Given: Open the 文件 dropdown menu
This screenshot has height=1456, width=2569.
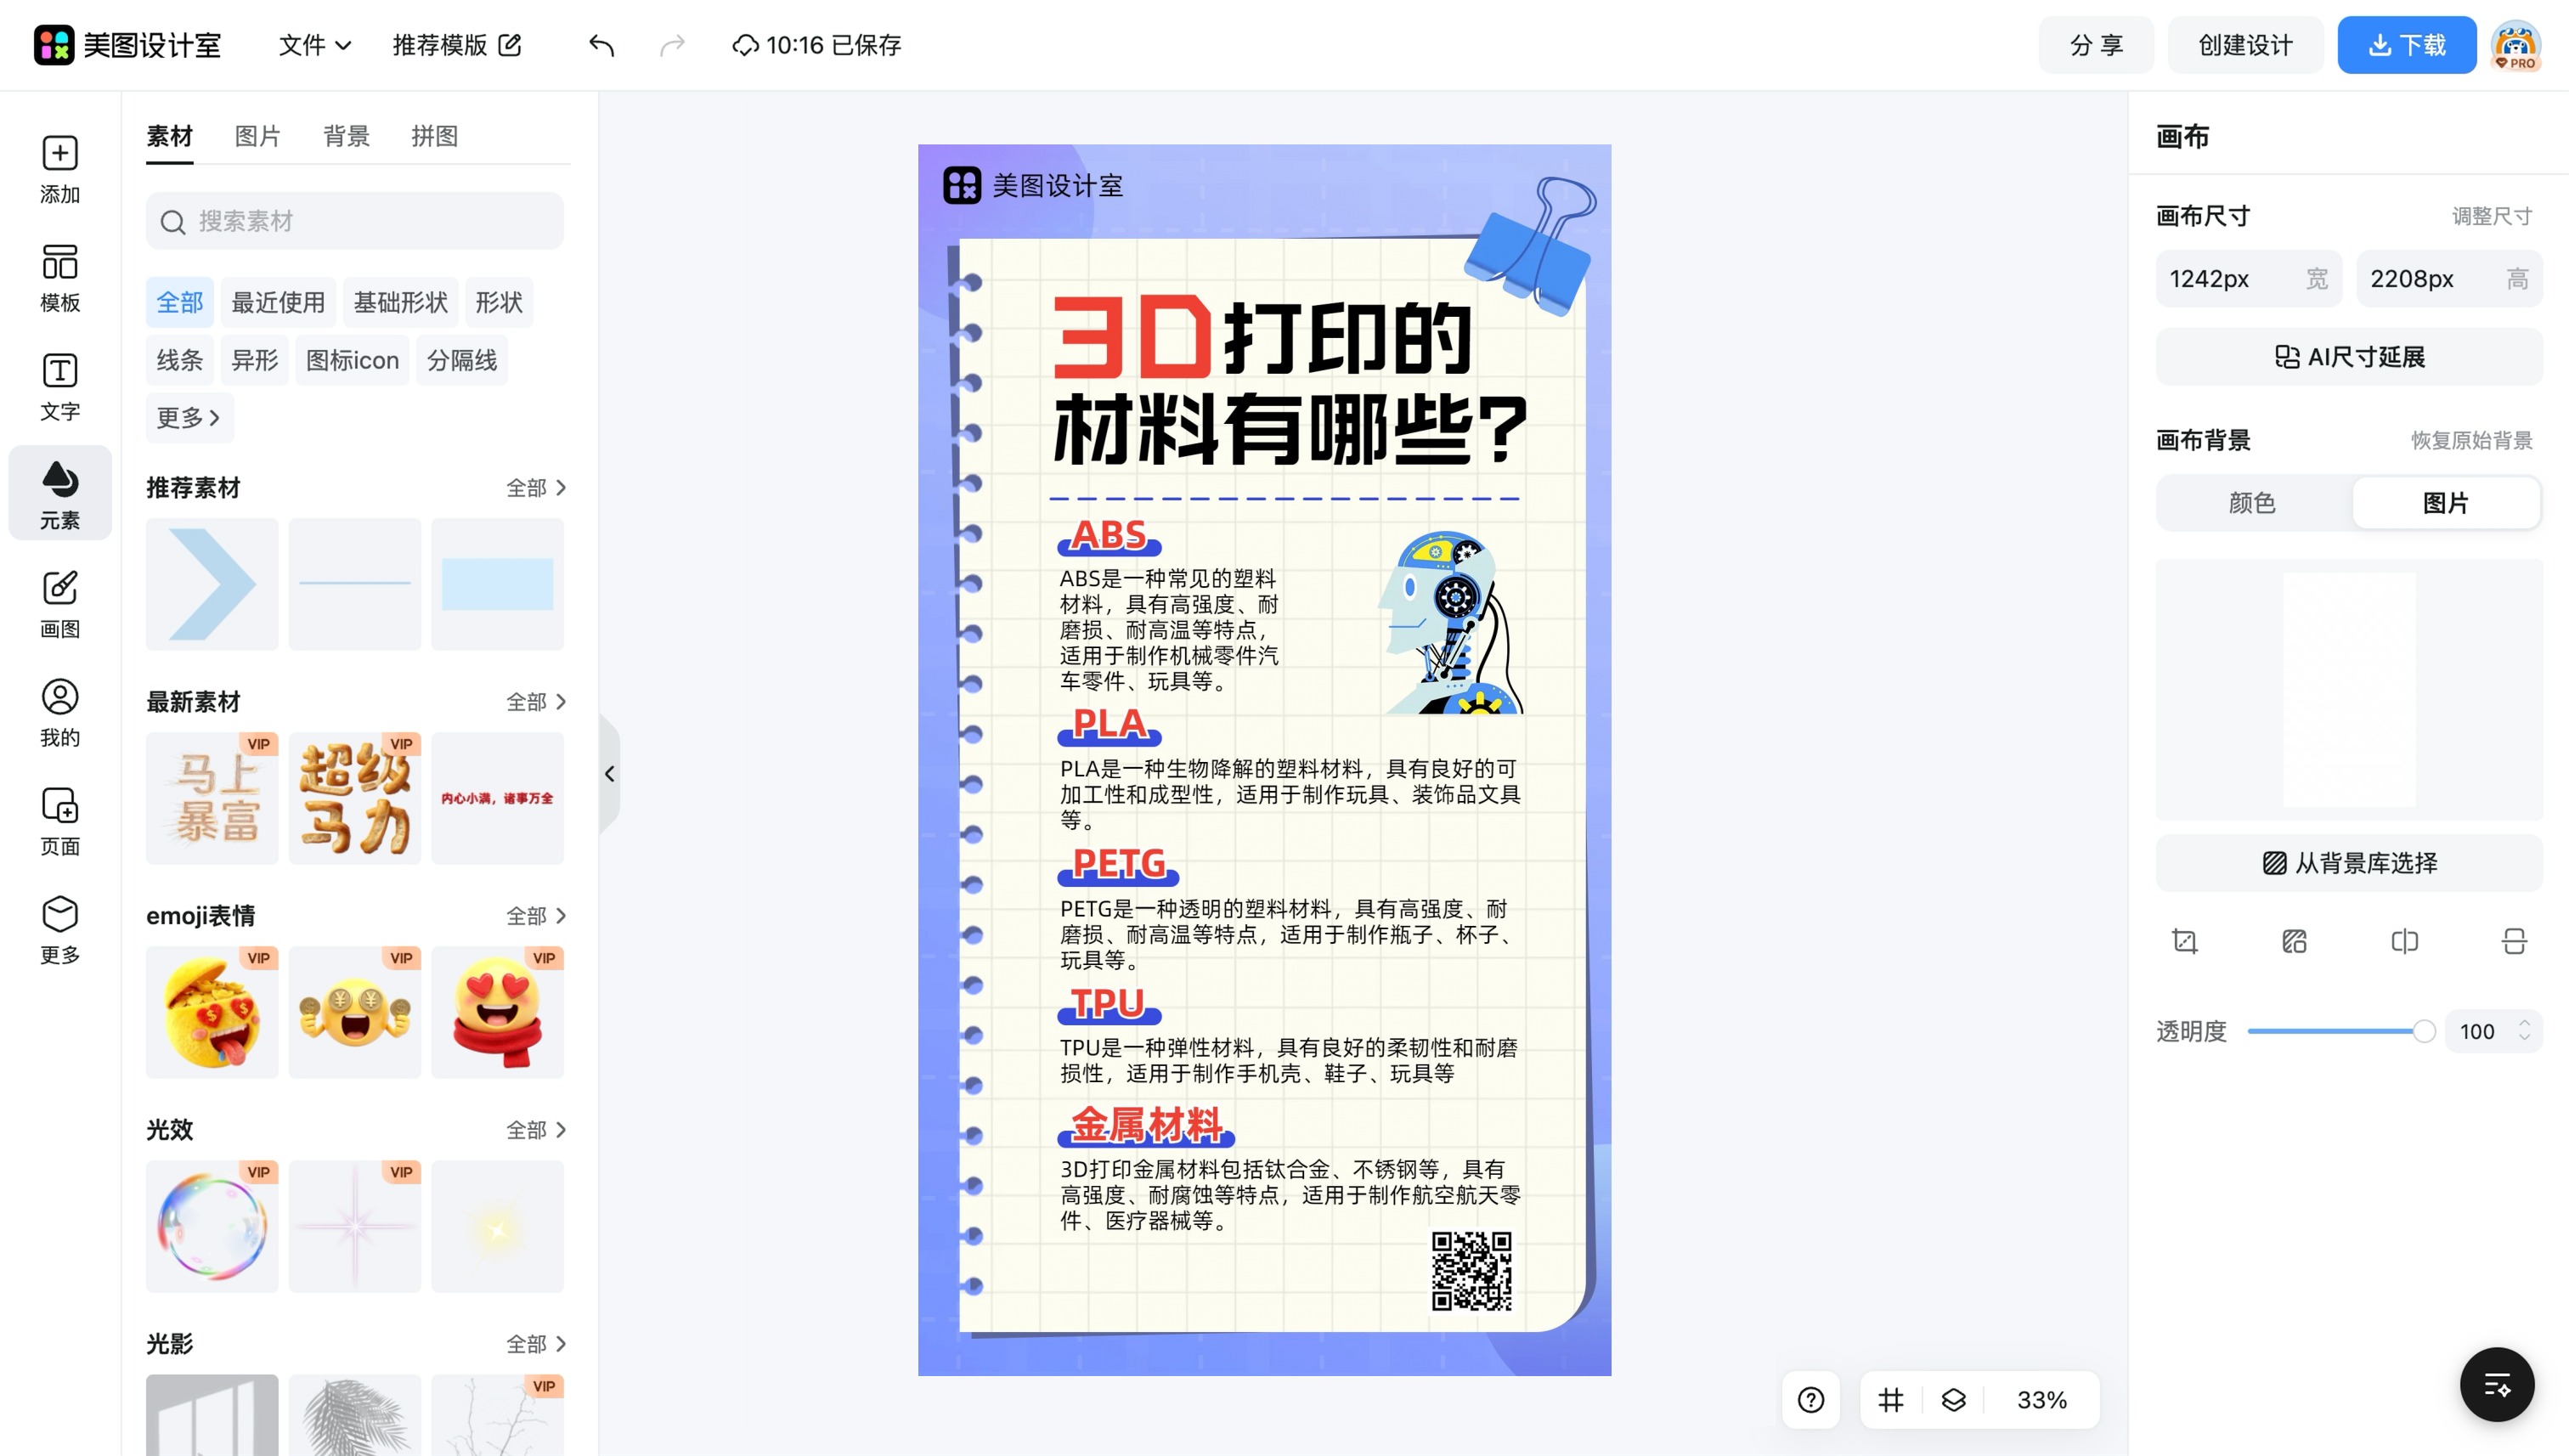Looking at the screenshot, I should (x=314, y=45).
